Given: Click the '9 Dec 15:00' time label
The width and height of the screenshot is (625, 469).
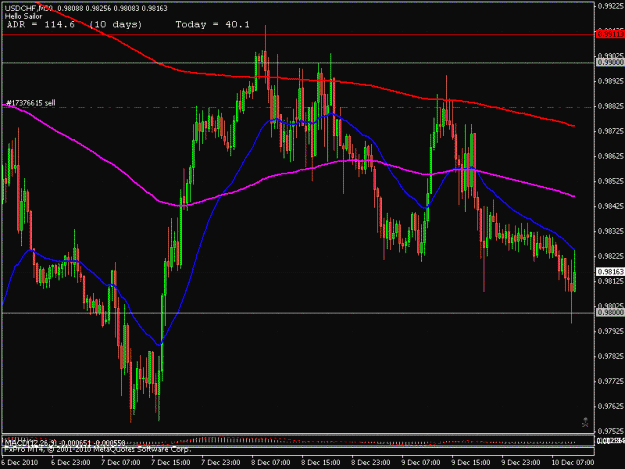Looking at the screenshot, I should (471, 463).
